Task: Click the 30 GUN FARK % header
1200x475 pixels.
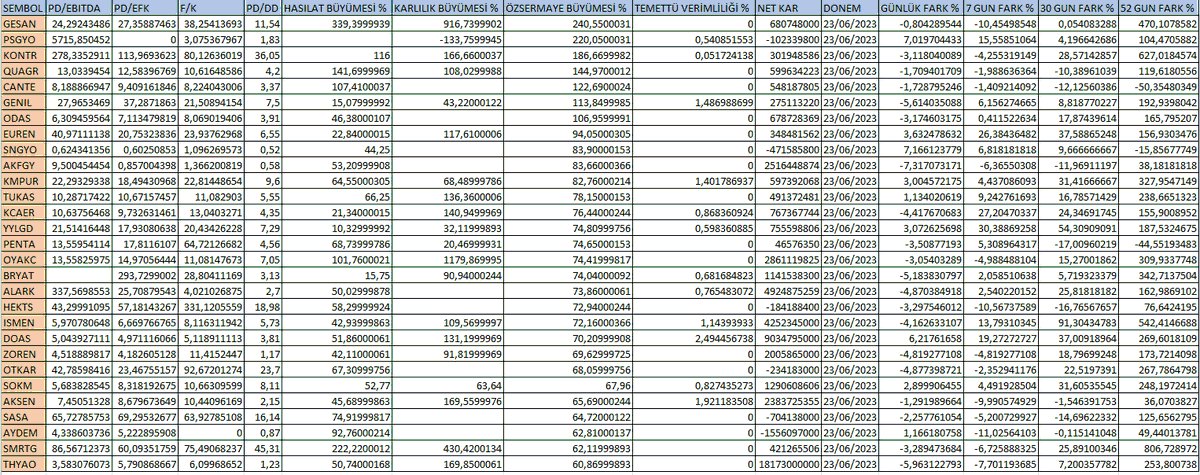Action: pos(1078,7)
